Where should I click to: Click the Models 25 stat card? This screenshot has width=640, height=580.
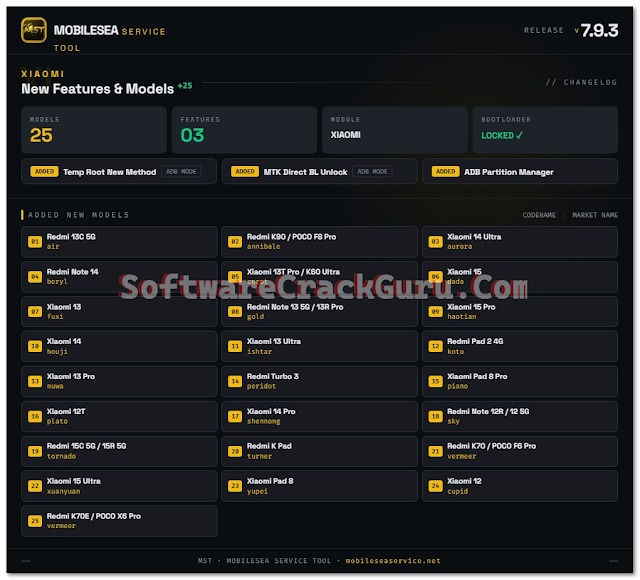(94, 130)
